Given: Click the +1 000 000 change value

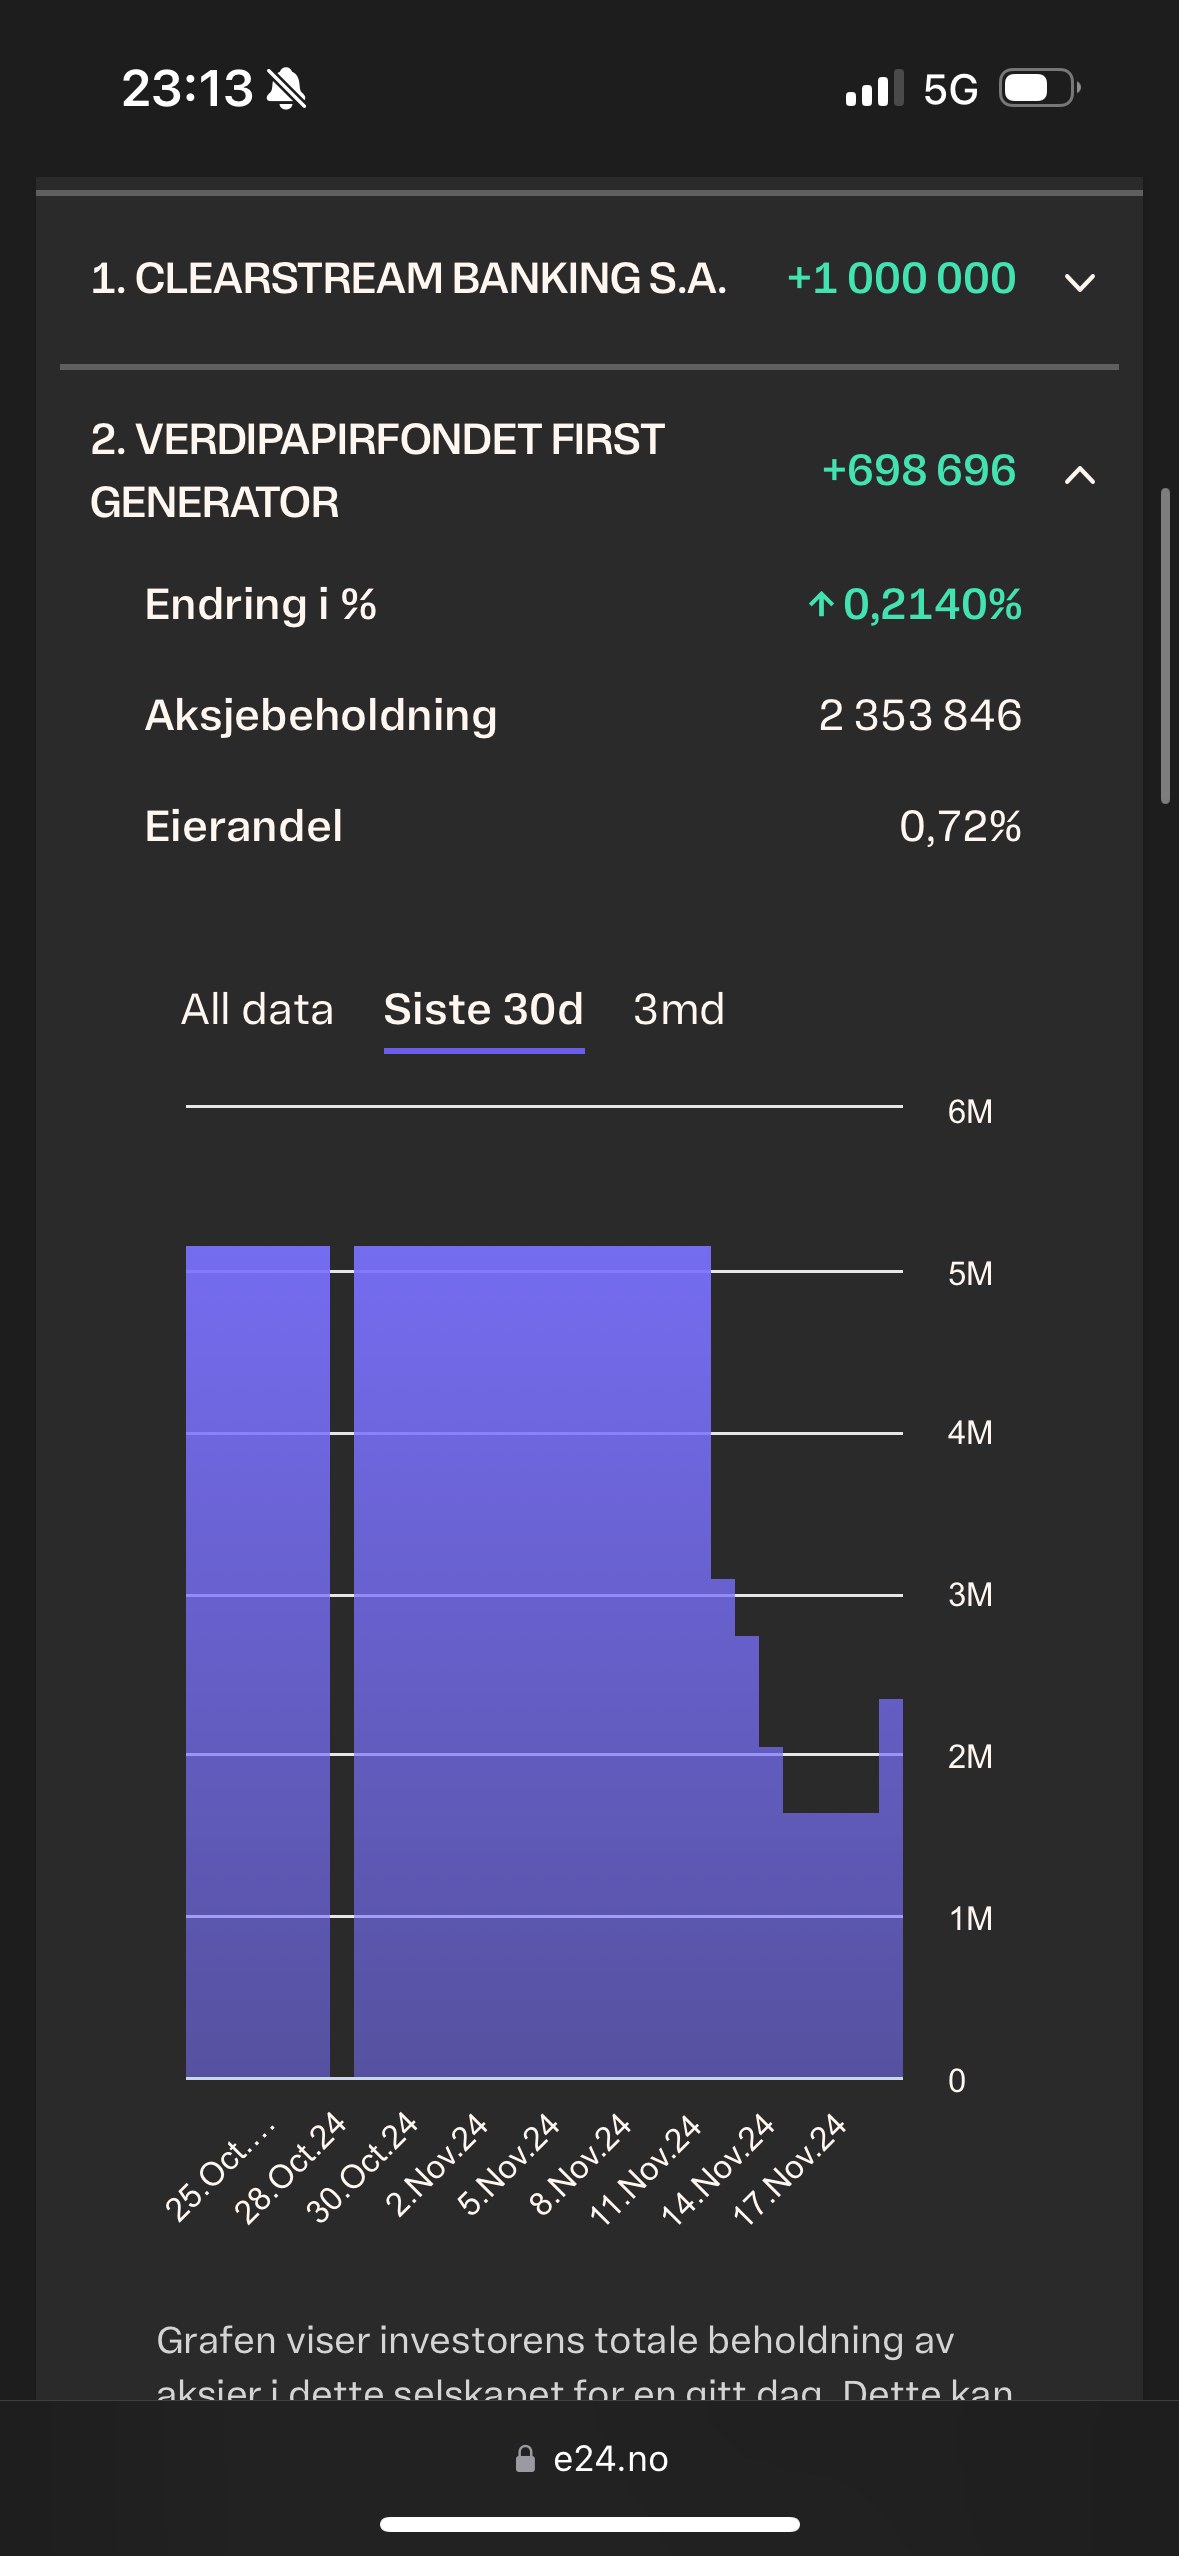Looking at the screenshot, I should click(901, 278).
